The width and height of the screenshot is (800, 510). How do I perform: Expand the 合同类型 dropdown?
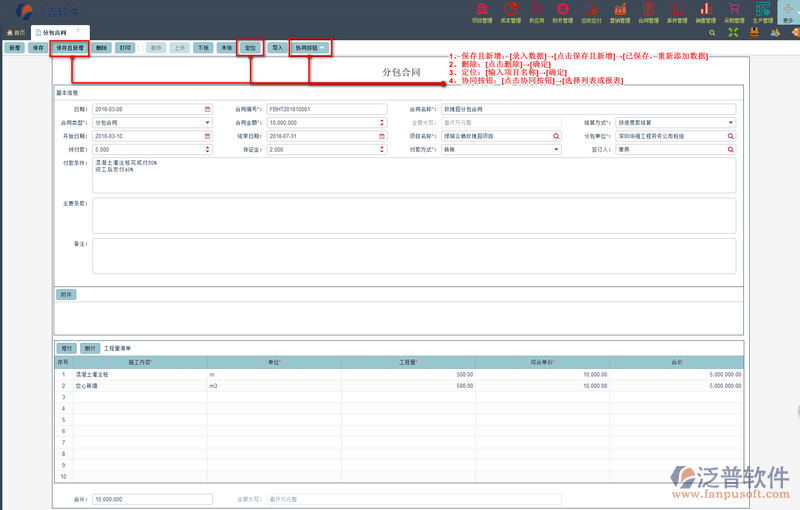(x=208, y=123)
